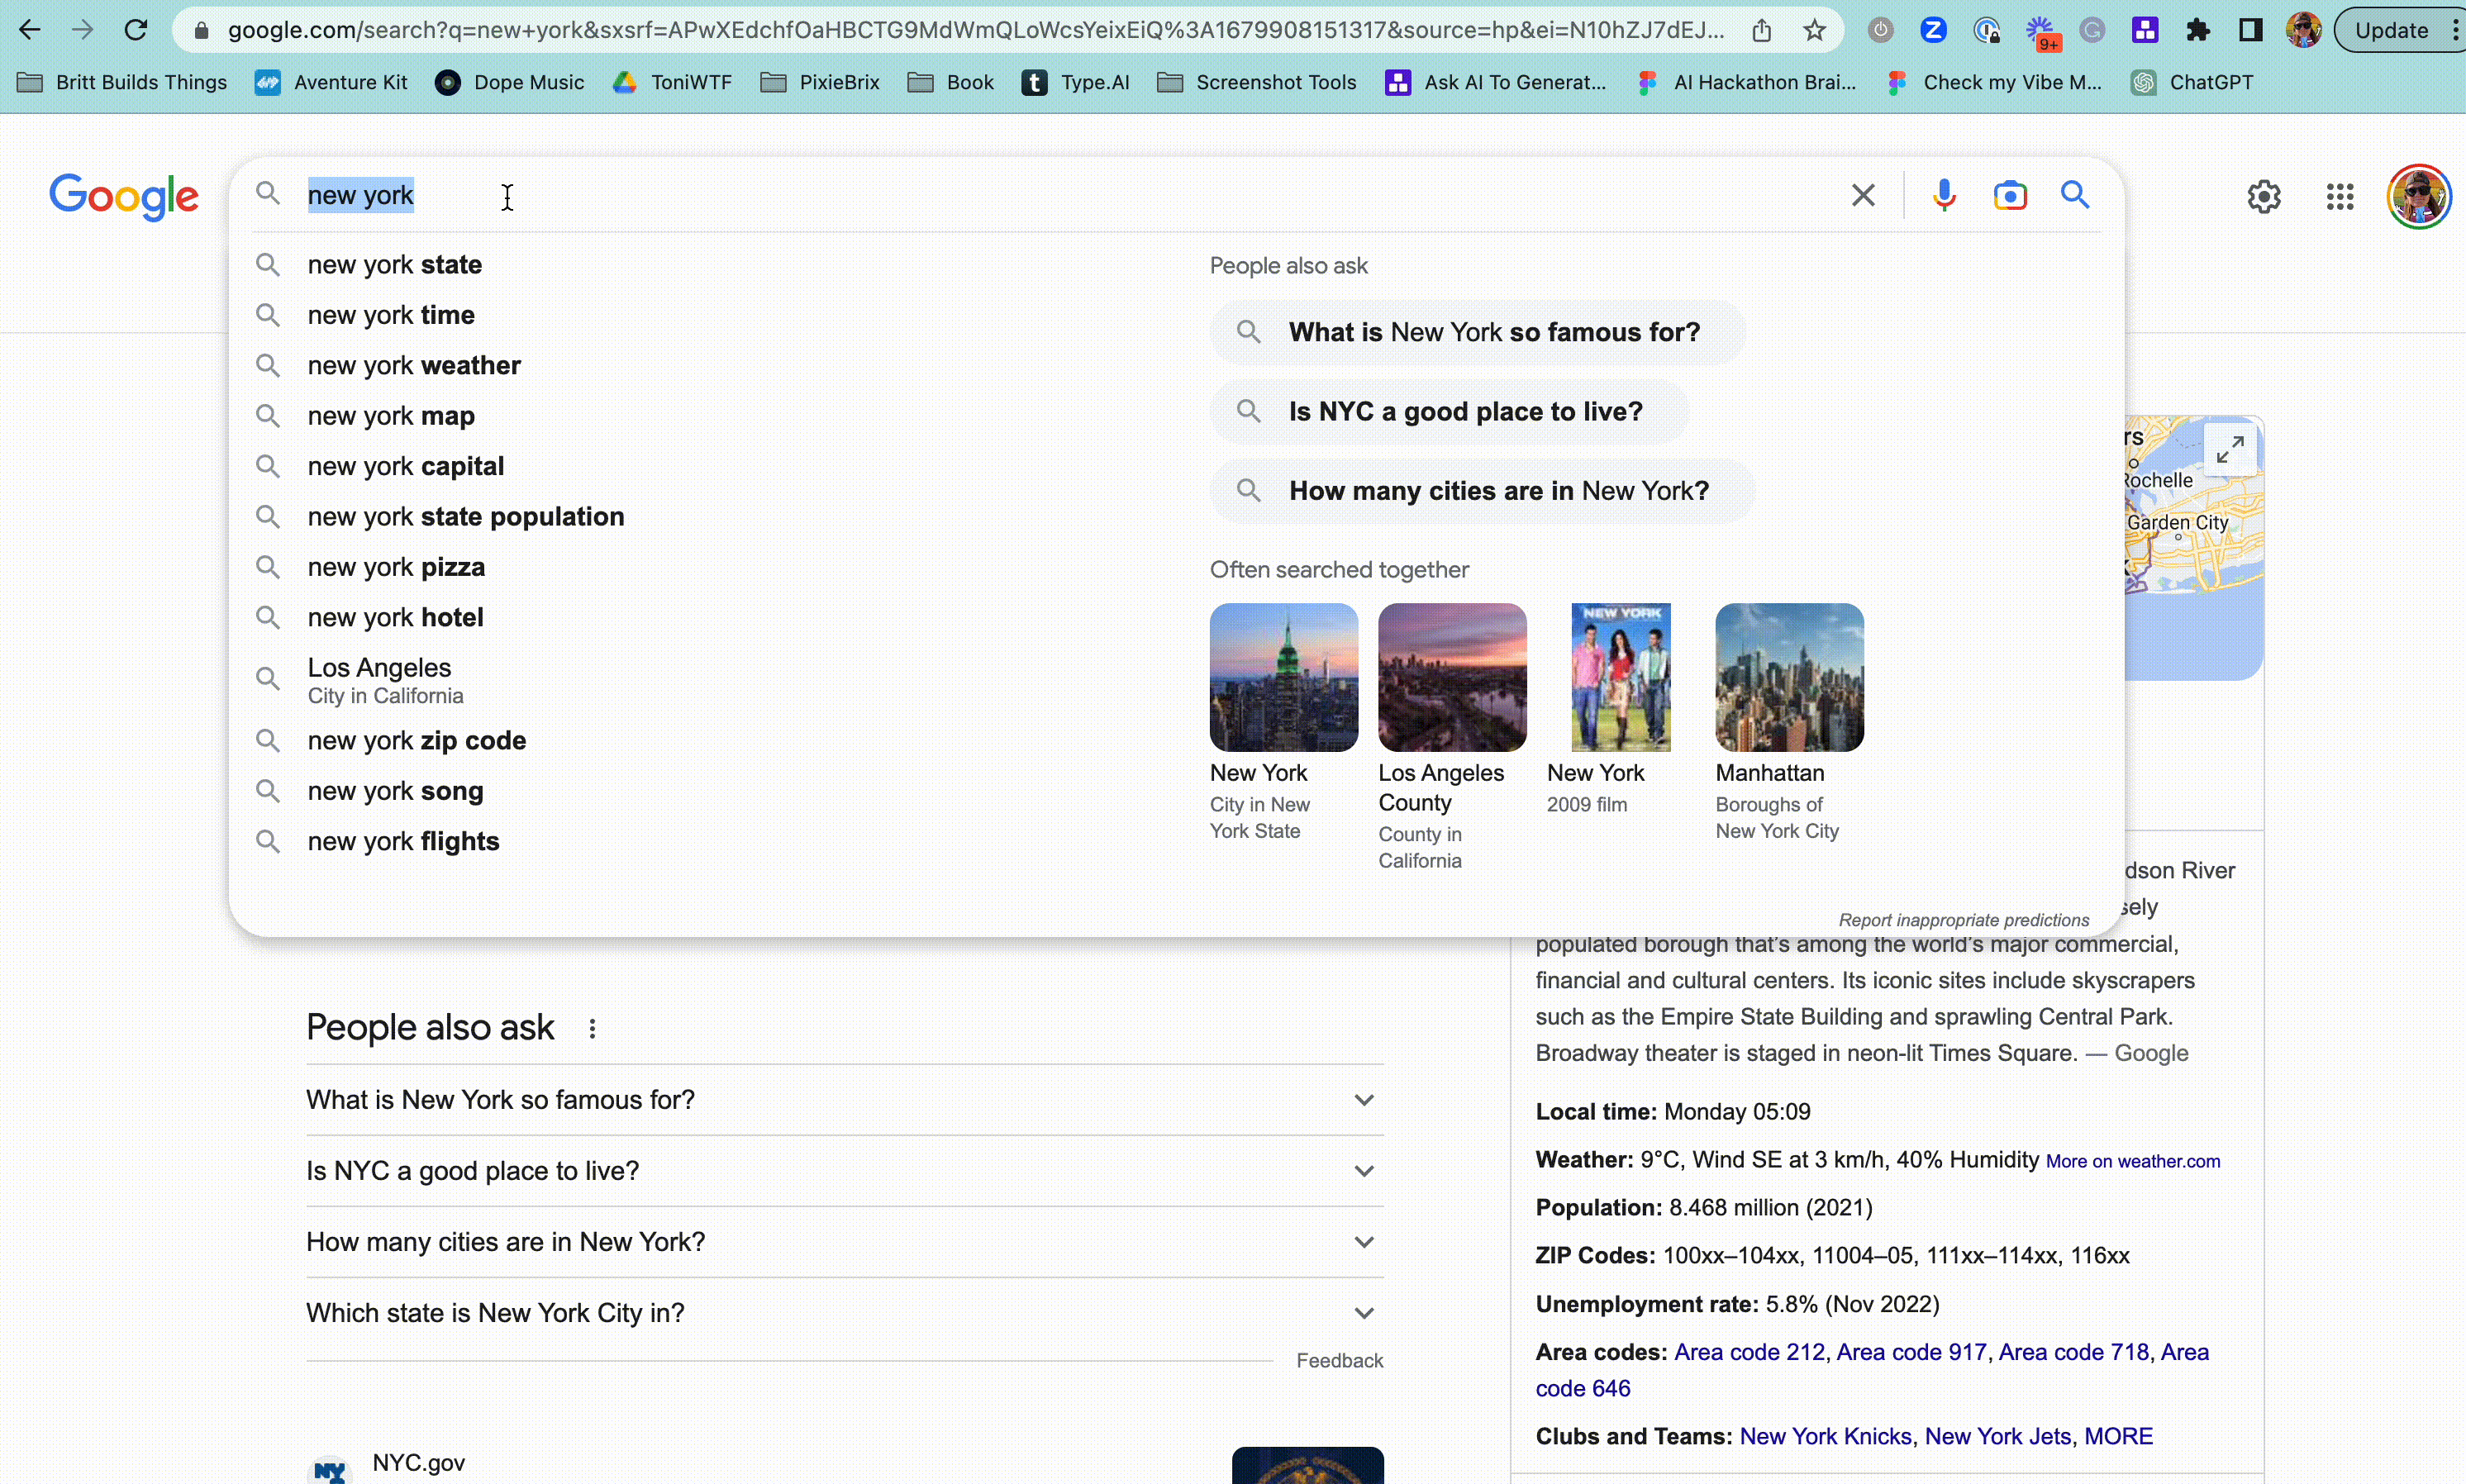2466x1484 pixels.
Task: Open Google Lens image search camera icon
Action: 2010,195
